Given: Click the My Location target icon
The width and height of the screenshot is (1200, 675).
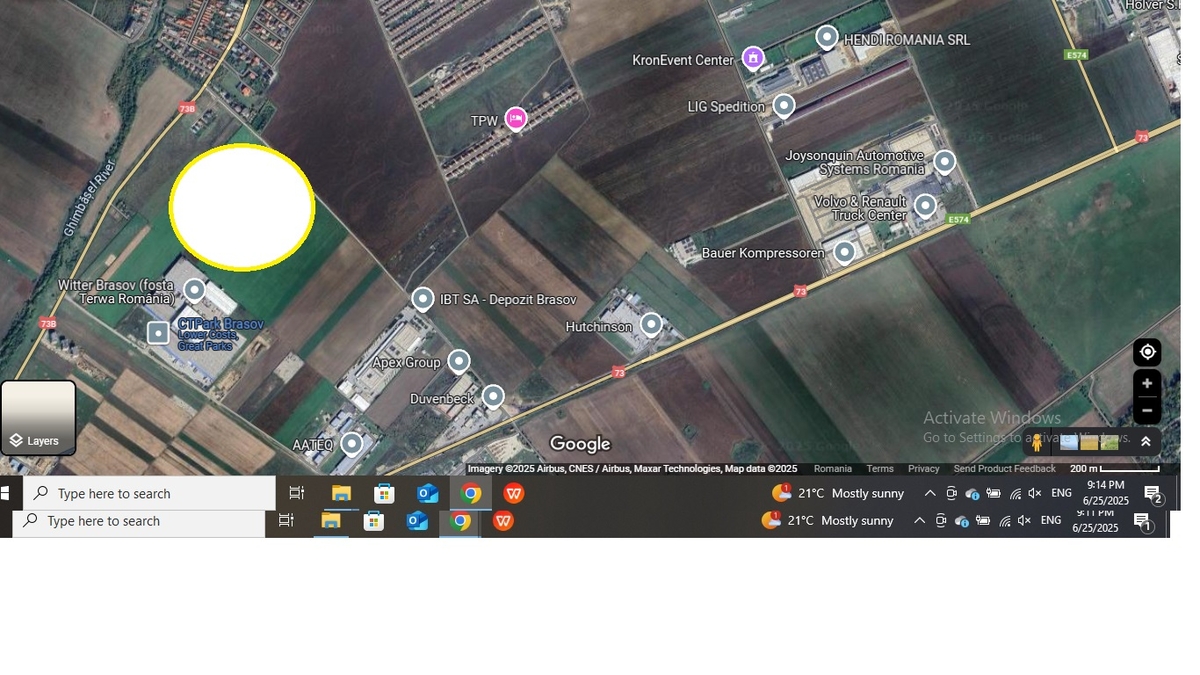Looking at the screenshot, I should (1147, 352).
